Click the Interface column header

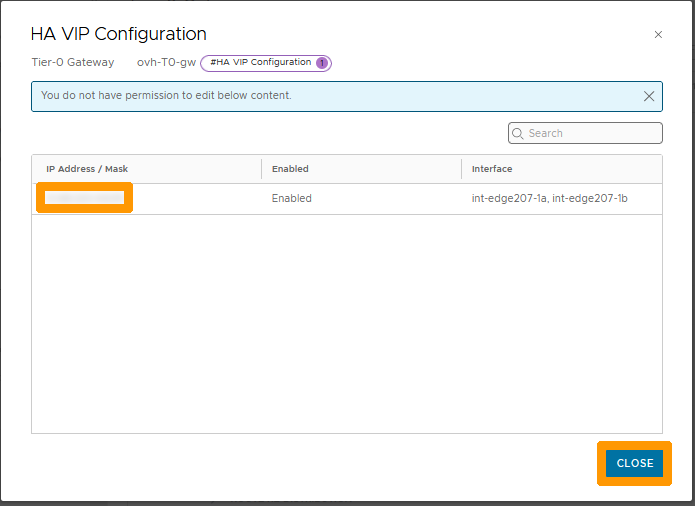(492, 169)
